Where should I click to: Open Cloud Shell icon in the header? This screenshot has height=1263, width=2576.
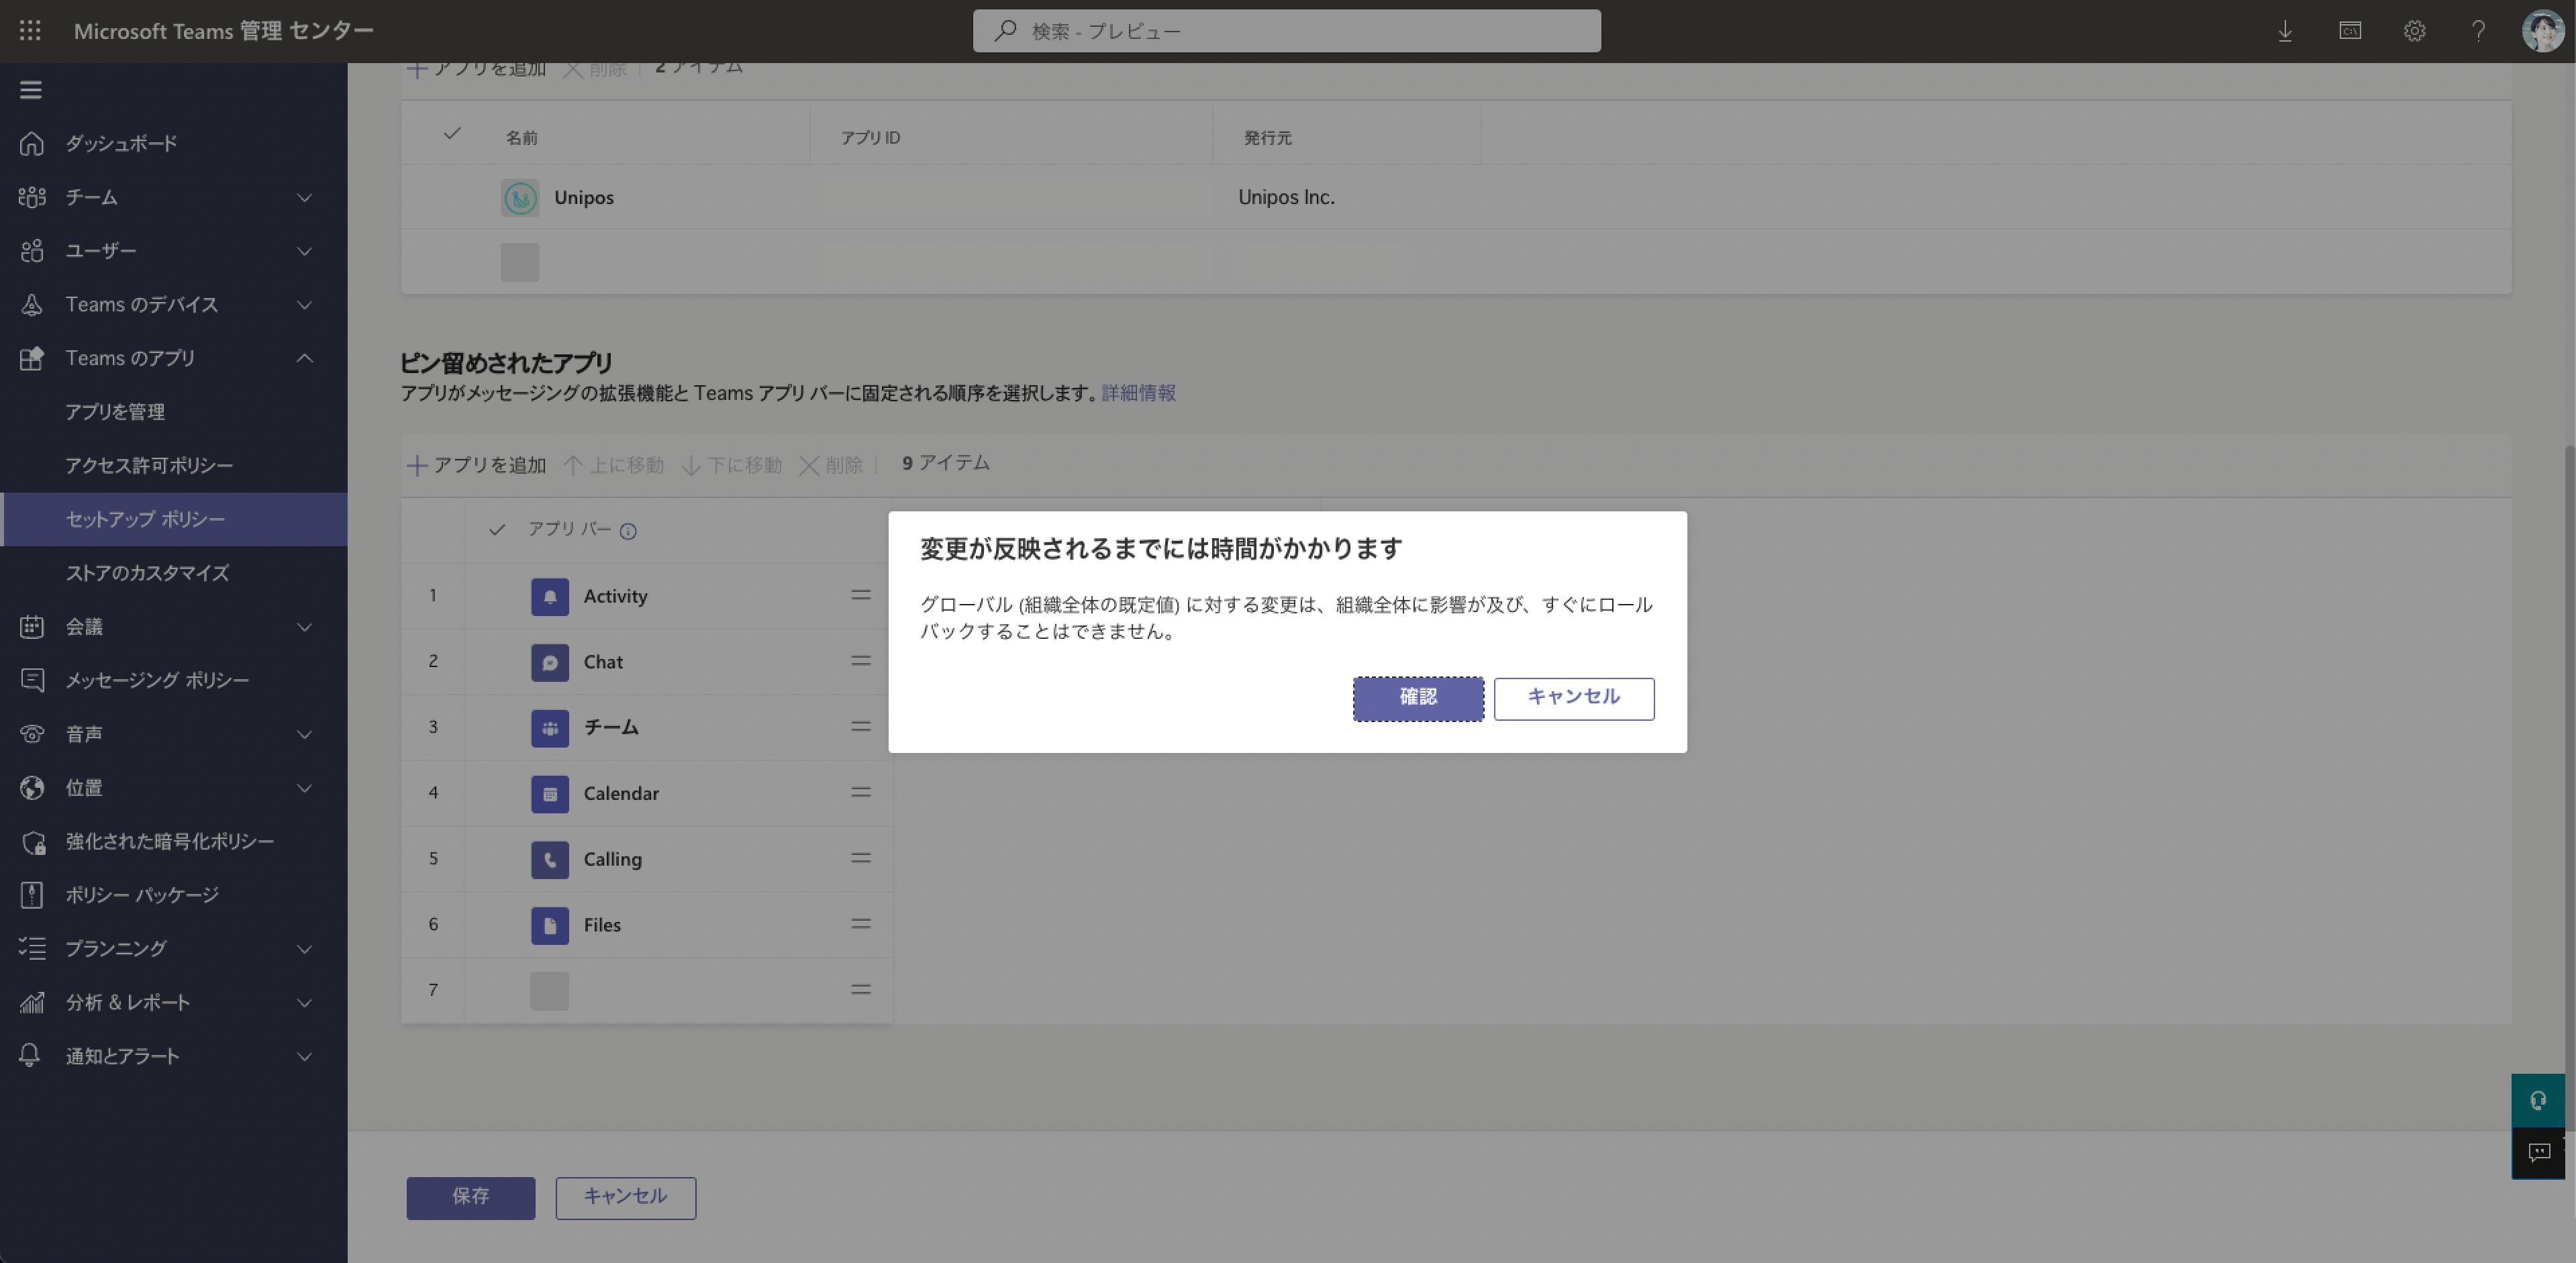tap(2350, 31)
